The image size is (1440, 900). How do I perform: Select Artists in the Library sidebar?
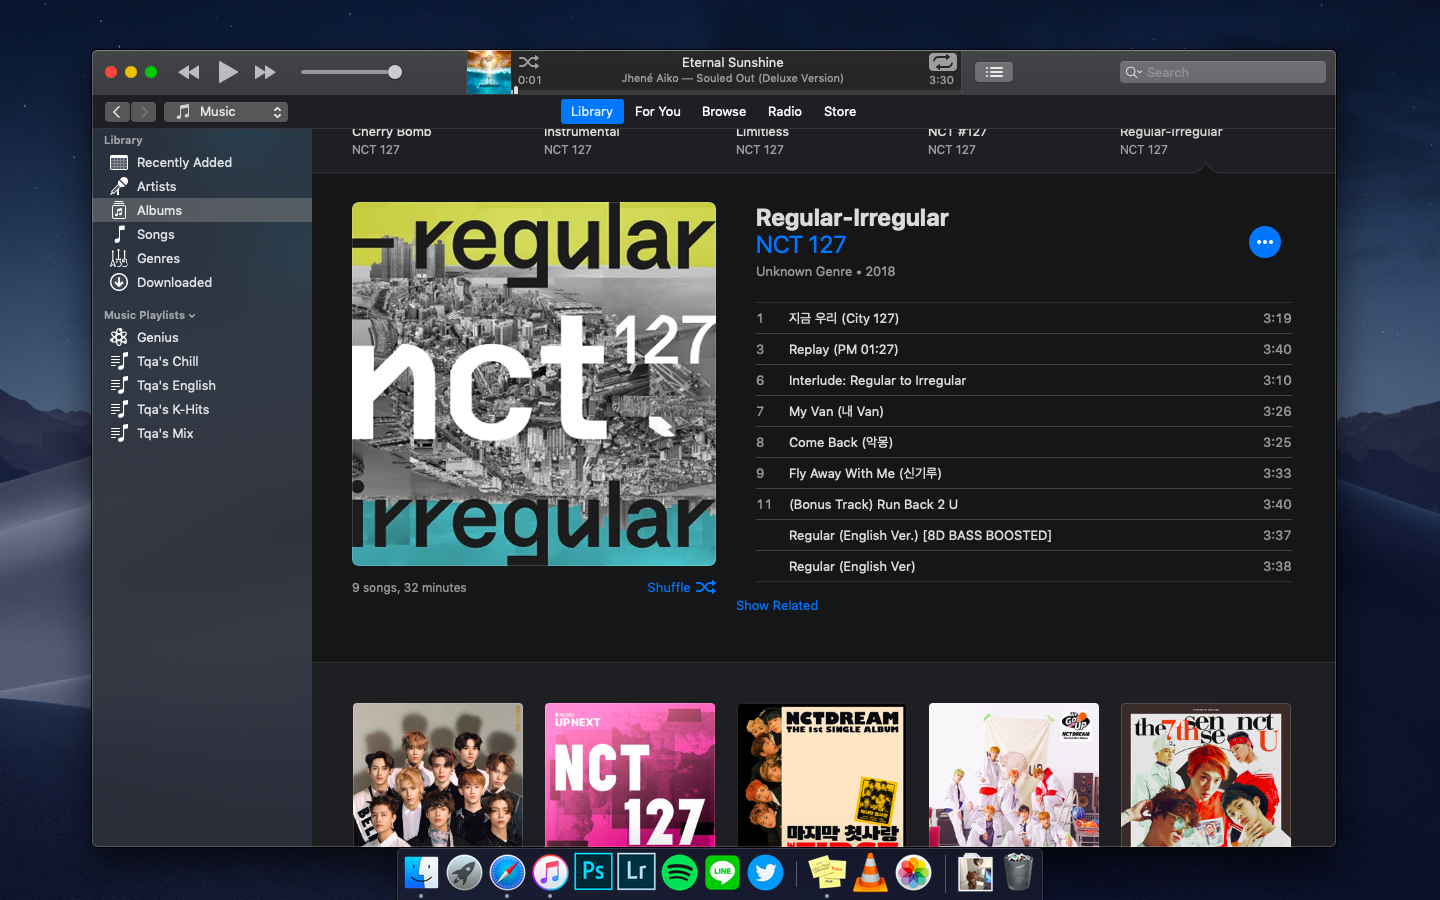(x=202, y=186)
